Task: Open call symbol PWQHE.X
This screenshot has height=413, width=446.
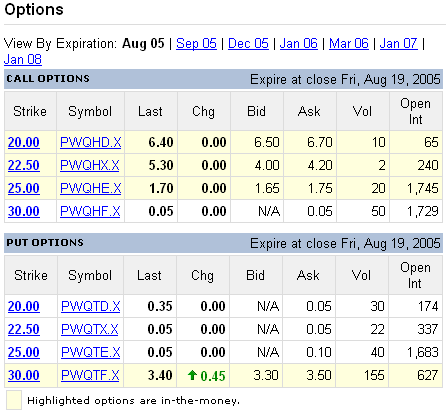Action: click(91, 188)
